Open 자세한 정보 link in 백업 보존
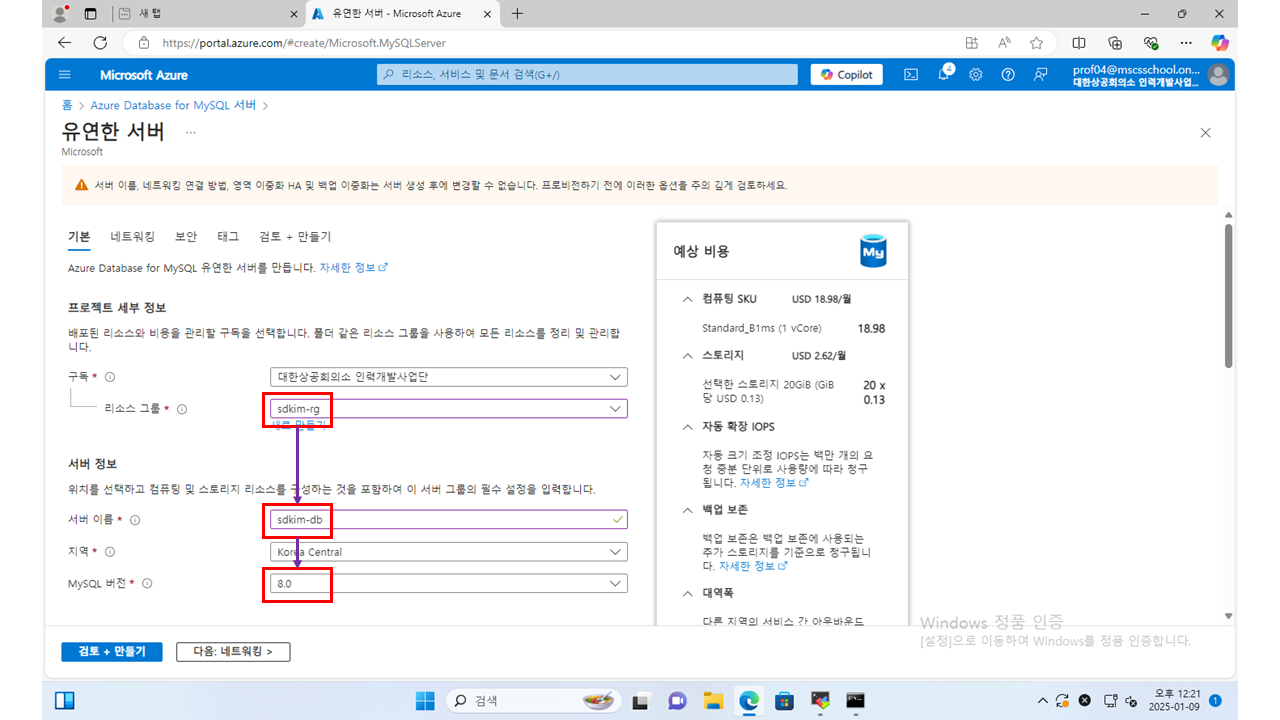 [x=753, y=566]
